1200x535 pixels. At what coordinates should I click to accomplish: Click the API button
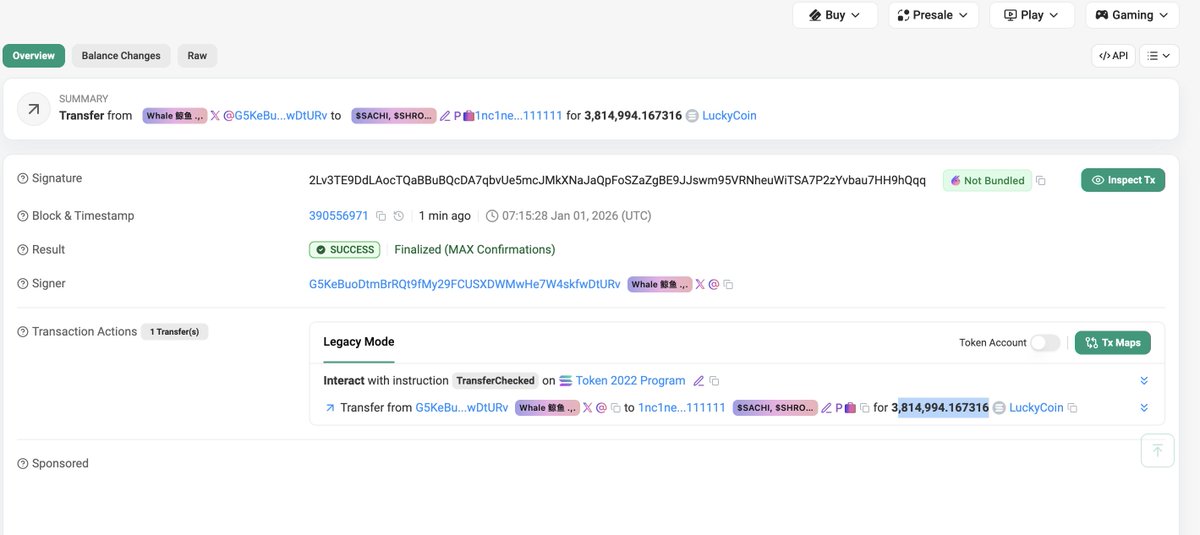point(1113,56)
